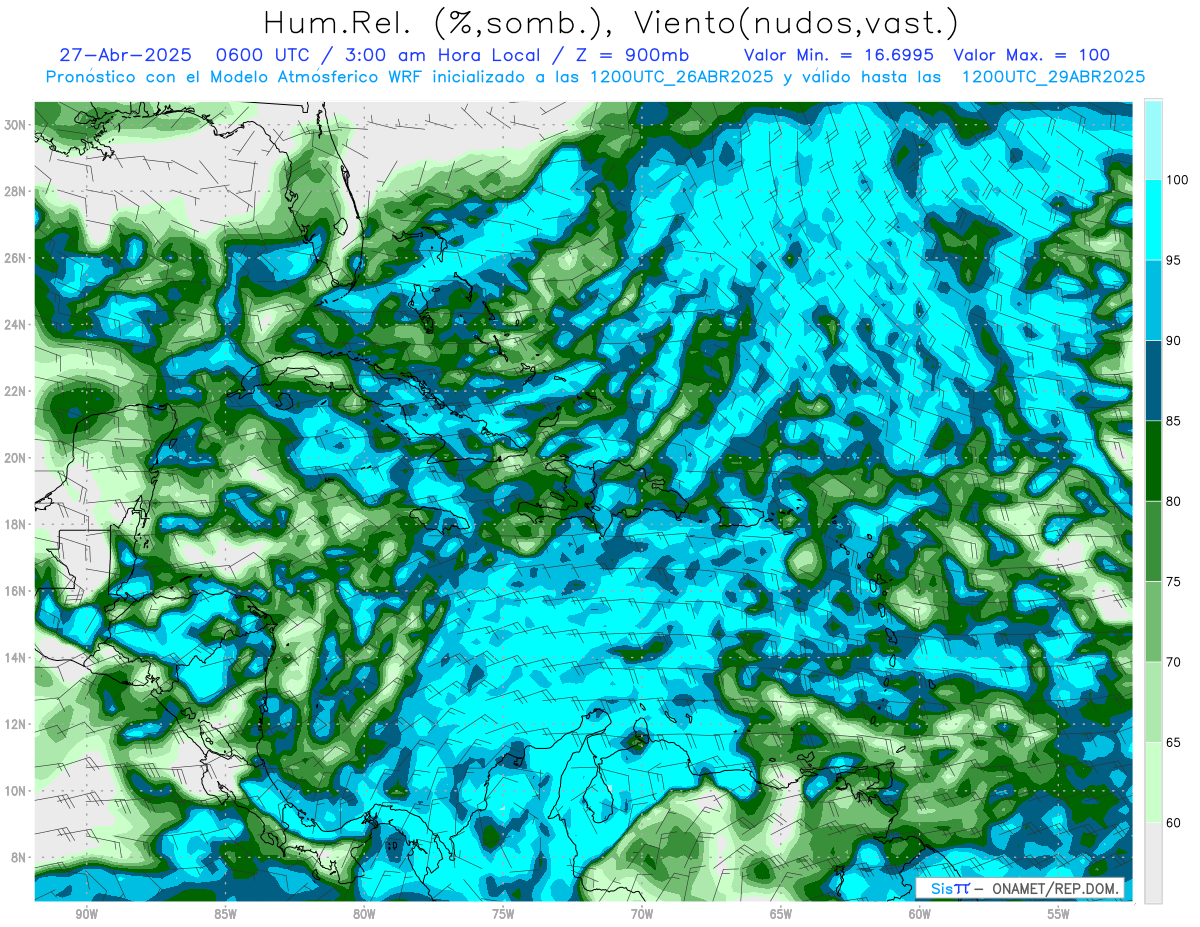Select the medium green 70-75 legend band
This screenshot has width=1200, height=927.
(1153, 621)
